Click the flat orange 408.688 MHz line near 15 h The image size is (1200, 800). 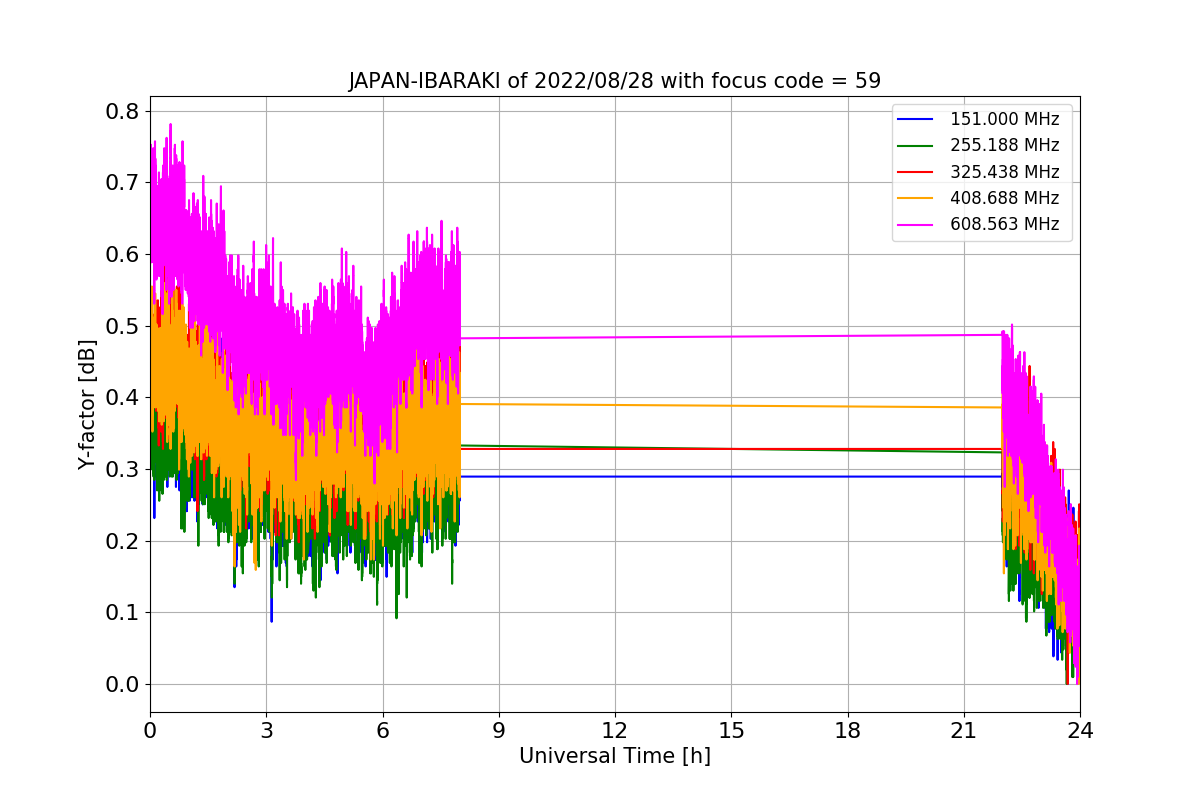731,405
